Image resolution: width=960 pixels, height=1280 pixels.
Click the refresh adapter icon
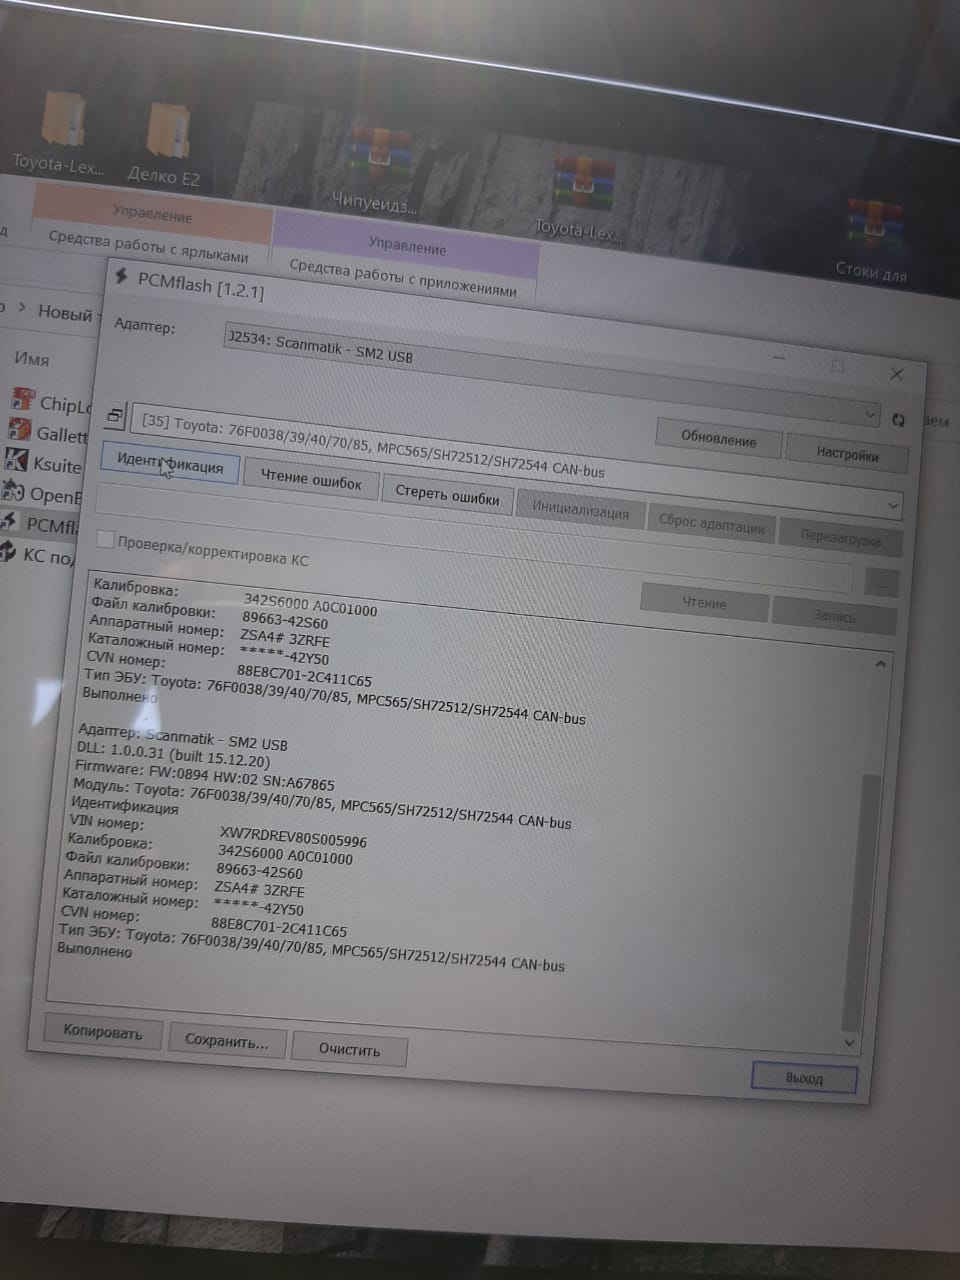point(897,420)
